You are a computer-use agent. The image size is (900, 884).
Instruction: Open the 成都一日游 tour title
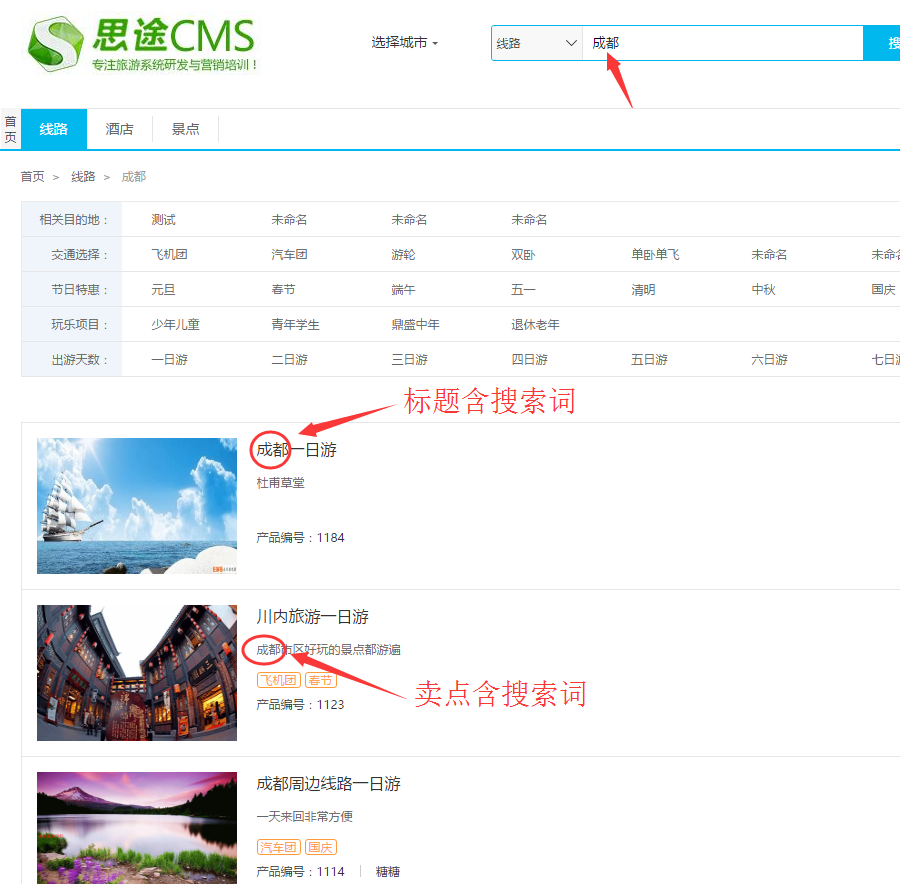296,450
